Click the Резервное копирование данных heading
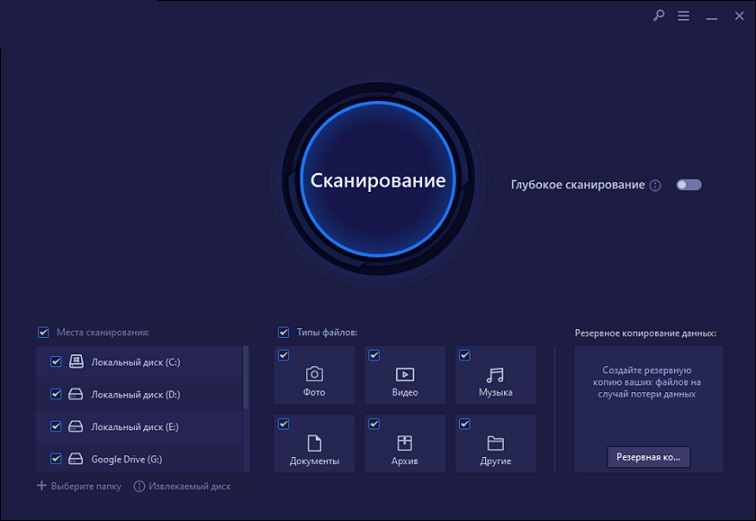The image size is (756, 521). pyautogui.click(x=646, y=333)
